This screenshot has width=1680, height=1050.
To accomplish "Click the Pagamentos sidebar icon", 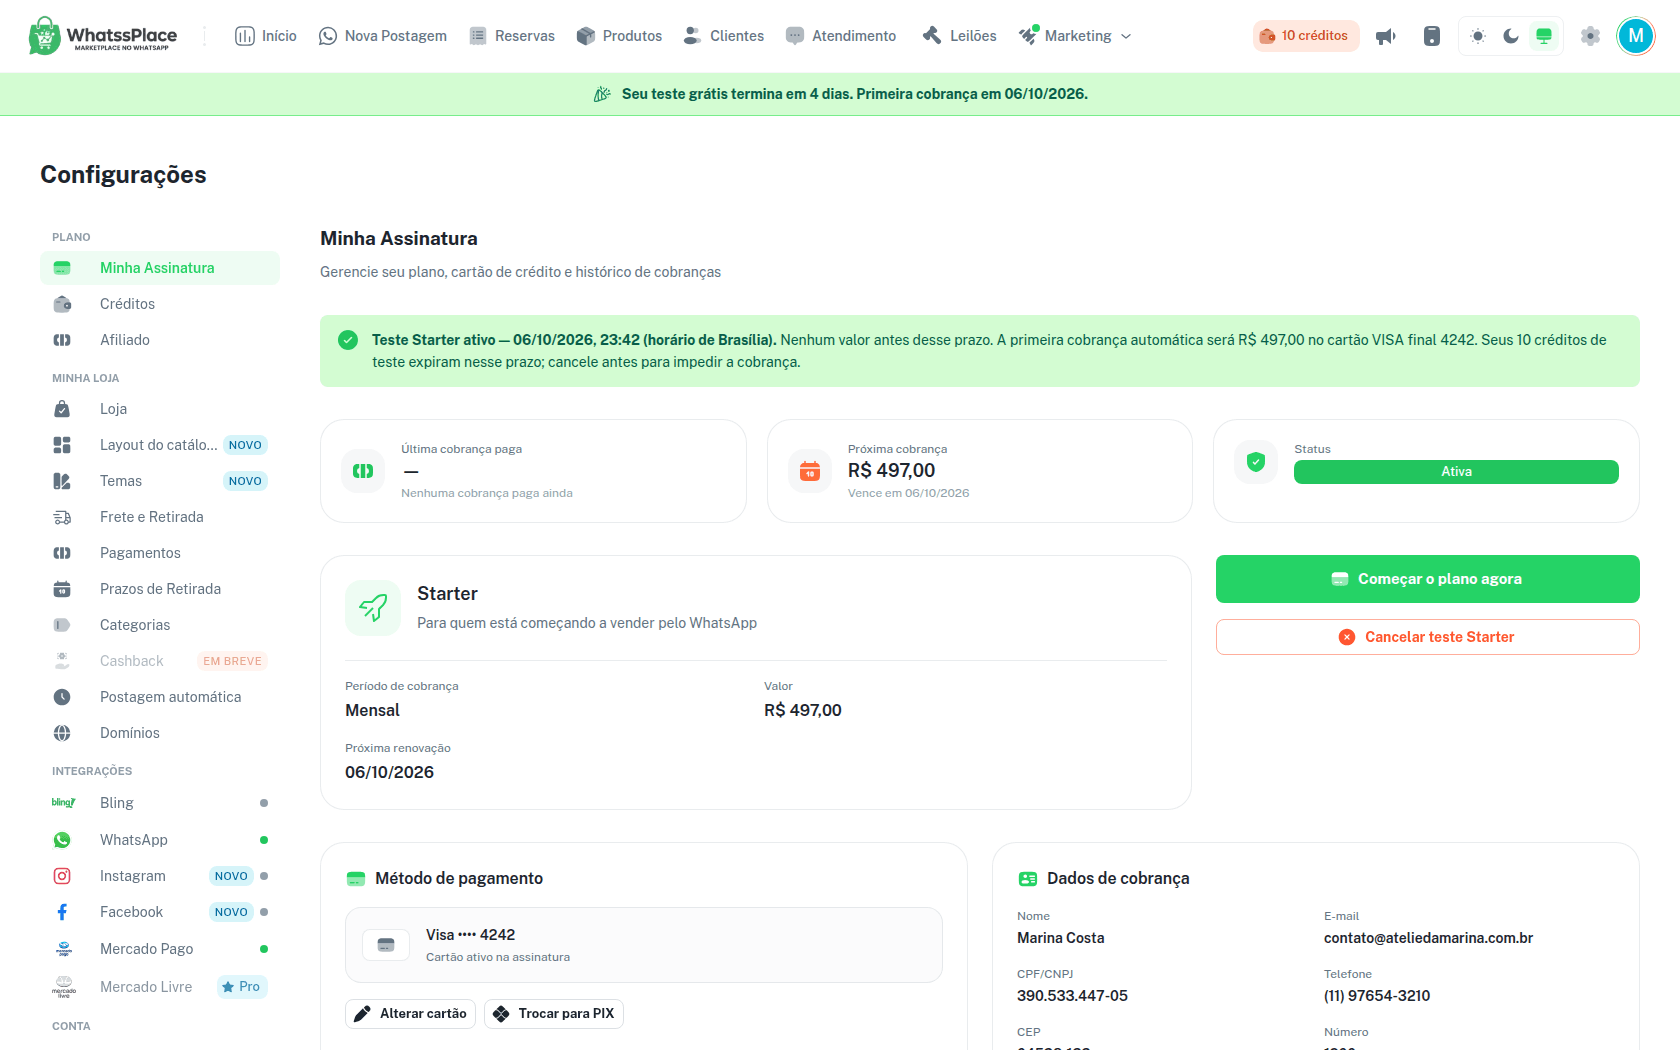I will [62, 553].
